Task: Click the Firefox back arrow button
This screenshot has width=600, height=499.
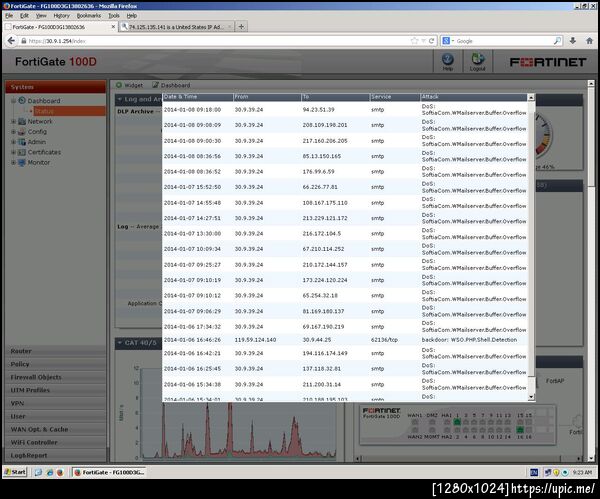Action: tap(11, 41)
